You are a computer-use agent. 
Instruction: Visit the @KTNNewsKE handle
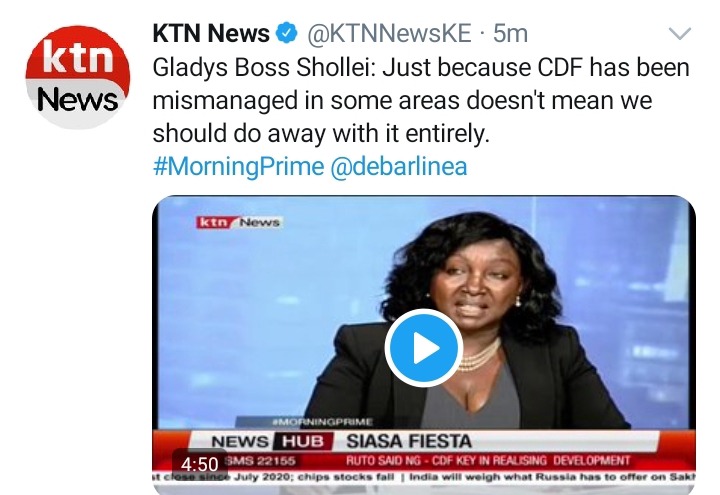click(x=389, y=33)
